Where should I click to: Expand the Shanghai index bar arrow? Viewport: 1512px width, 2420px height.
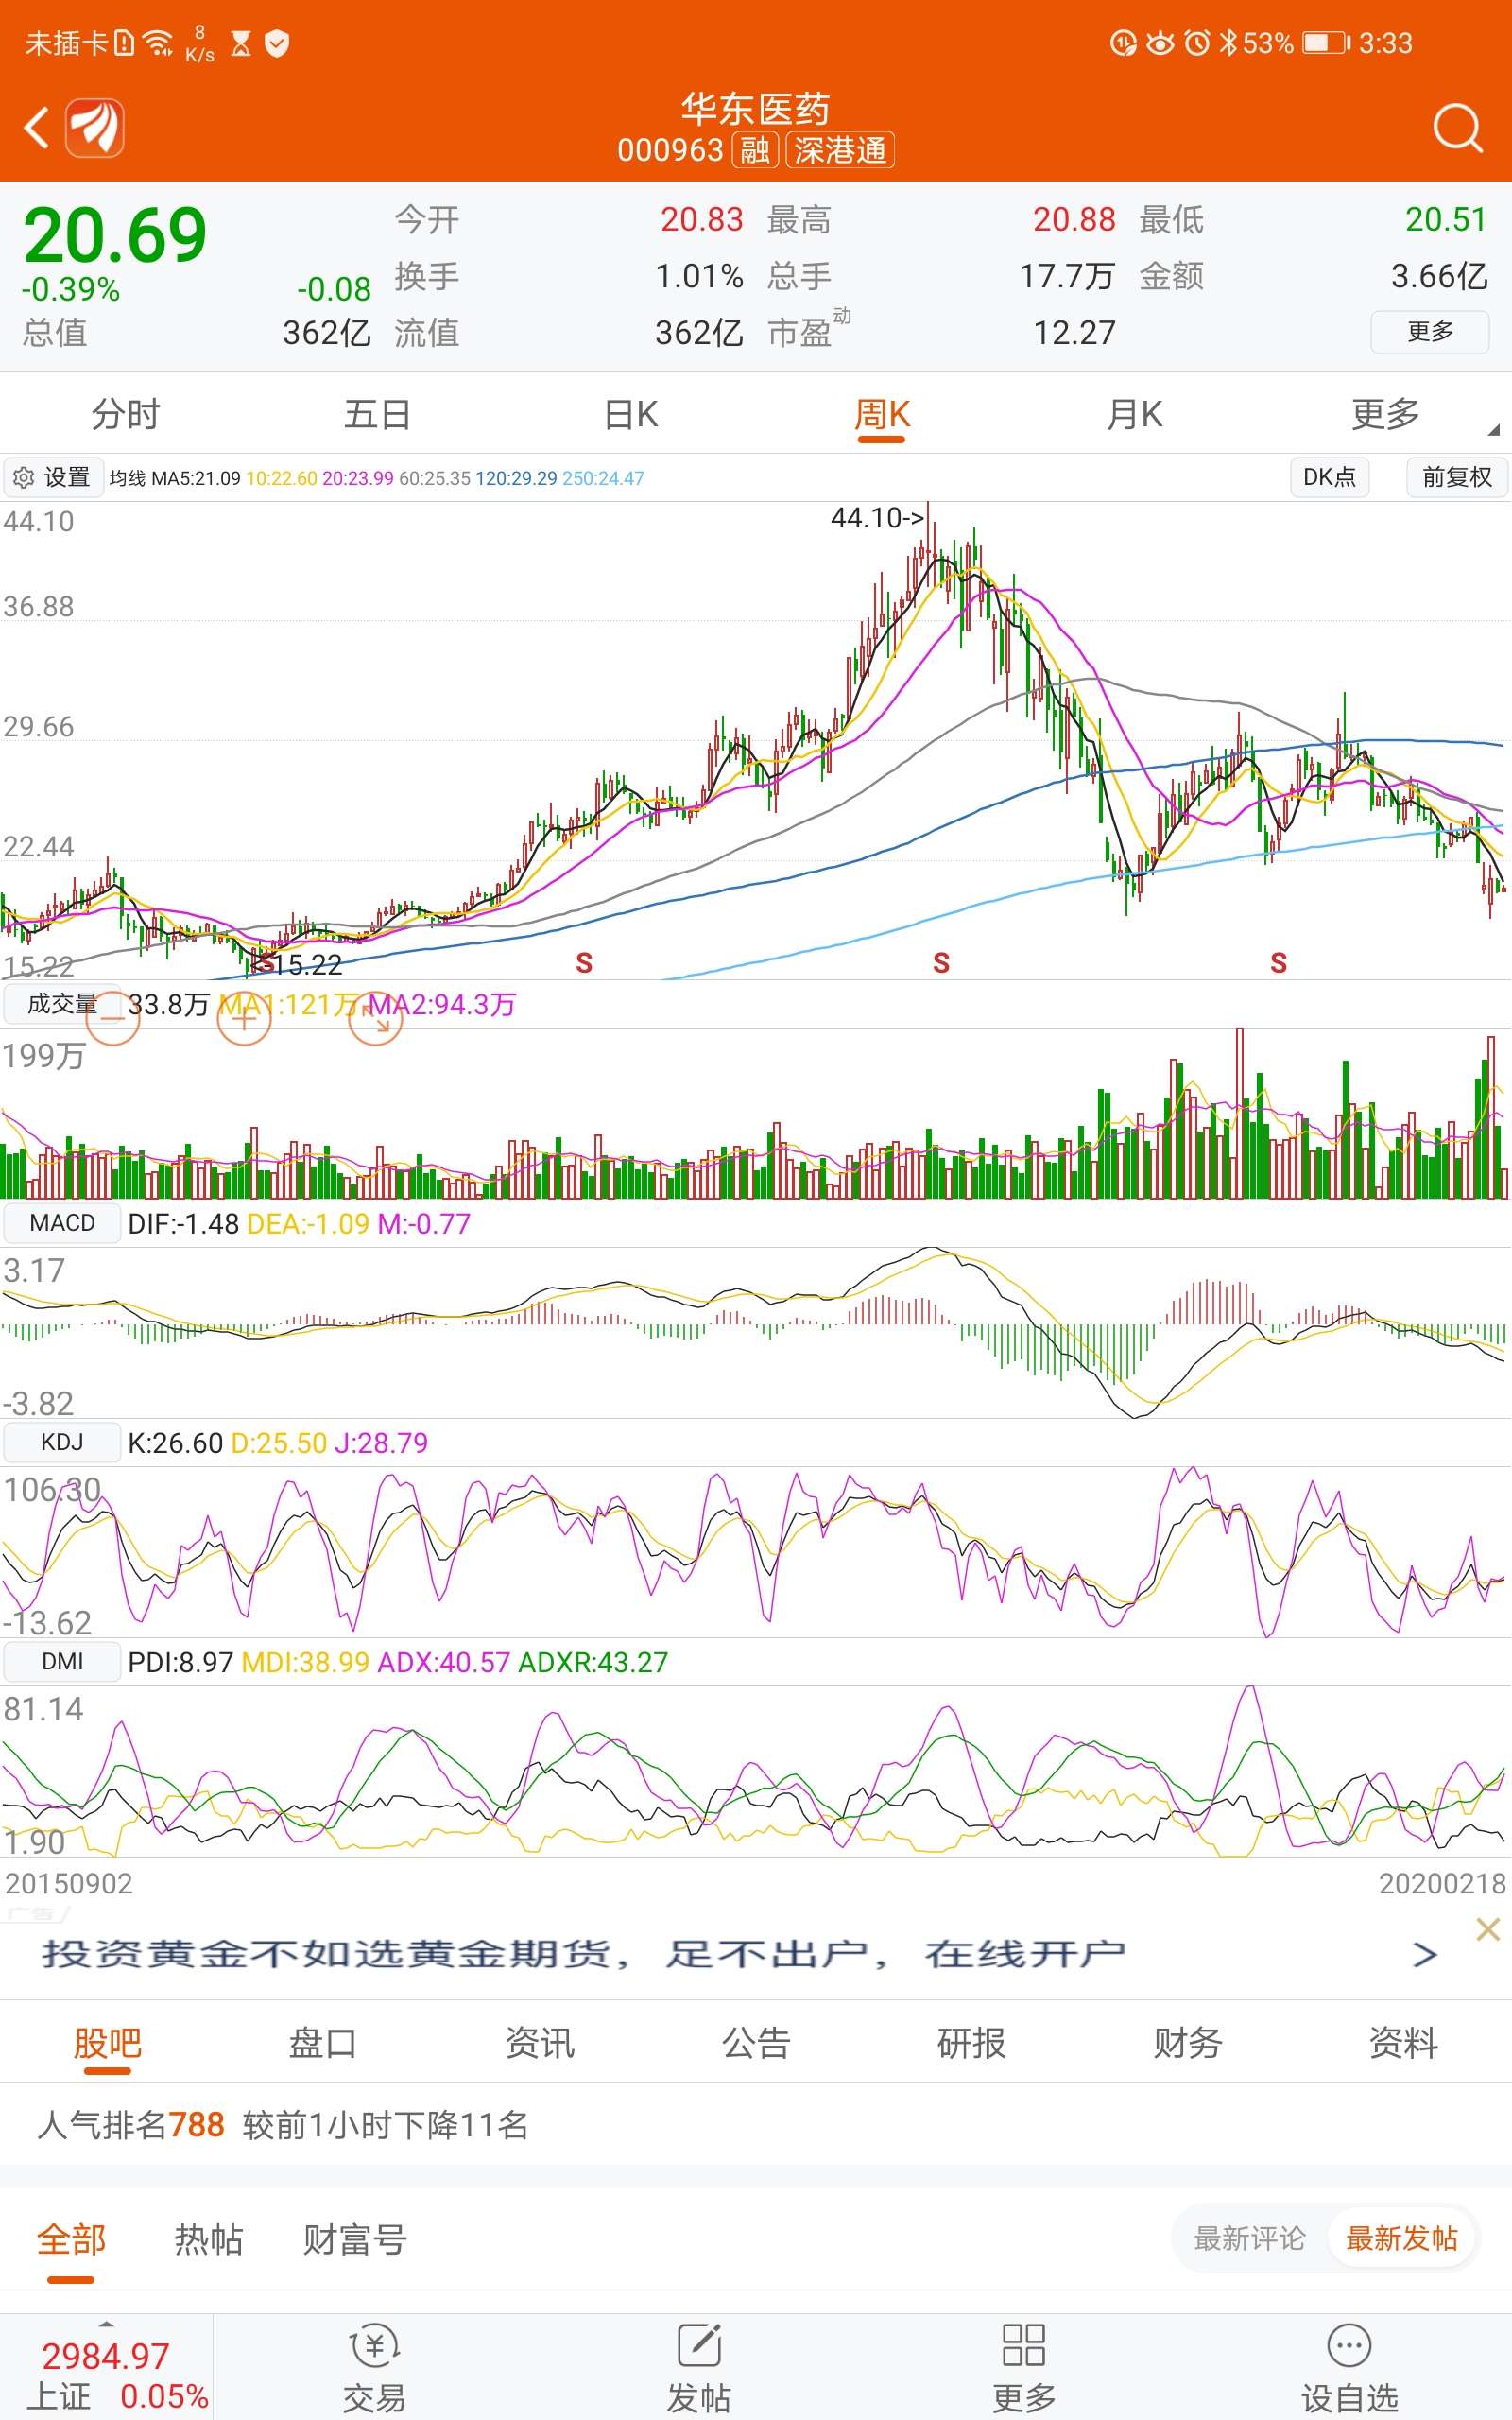[107, 2323]
